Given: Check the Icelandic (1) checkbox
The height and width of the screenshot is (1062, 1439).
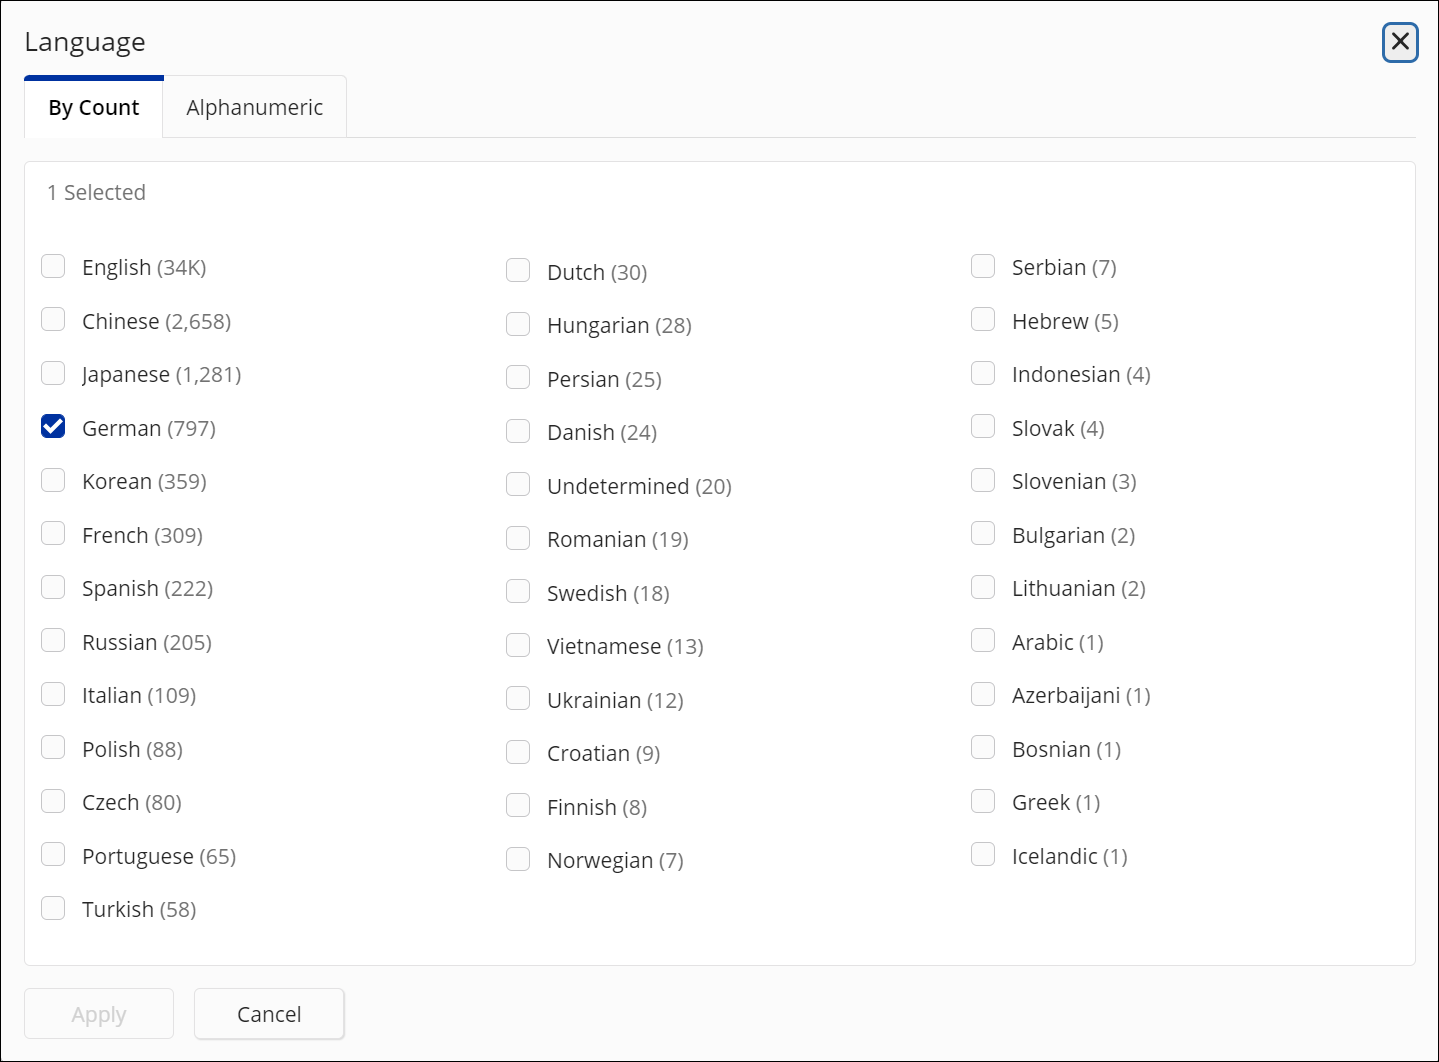Looking at the screenshot, I should click(983, 855).
